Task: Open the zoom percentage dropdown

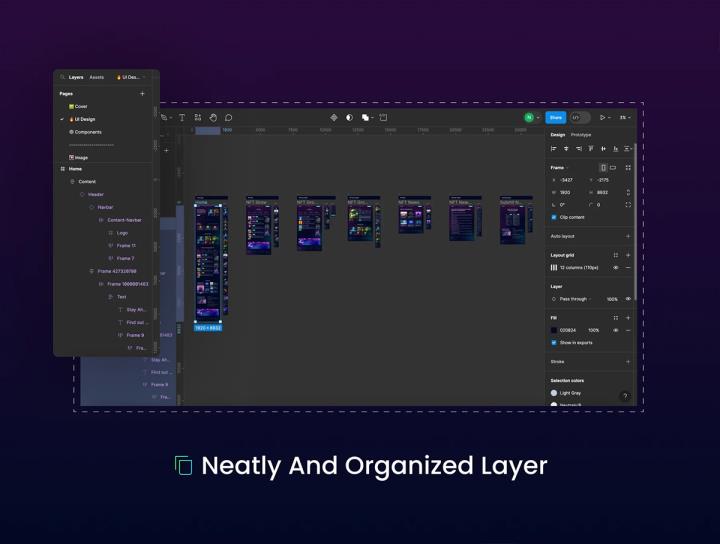Action: pos(624,117)
